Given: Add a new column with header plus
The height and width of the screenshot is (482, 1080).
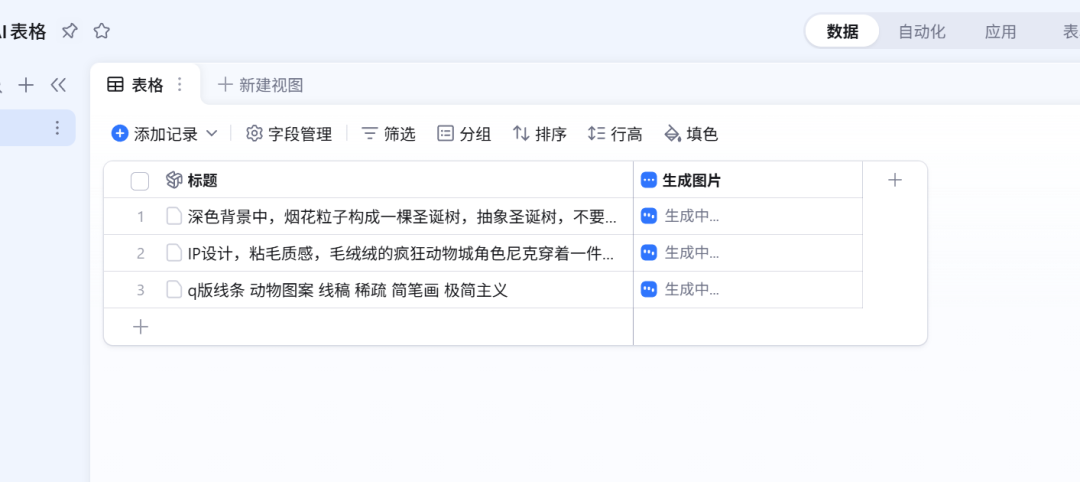Looking at the screenshot, I should coord(895,180).
